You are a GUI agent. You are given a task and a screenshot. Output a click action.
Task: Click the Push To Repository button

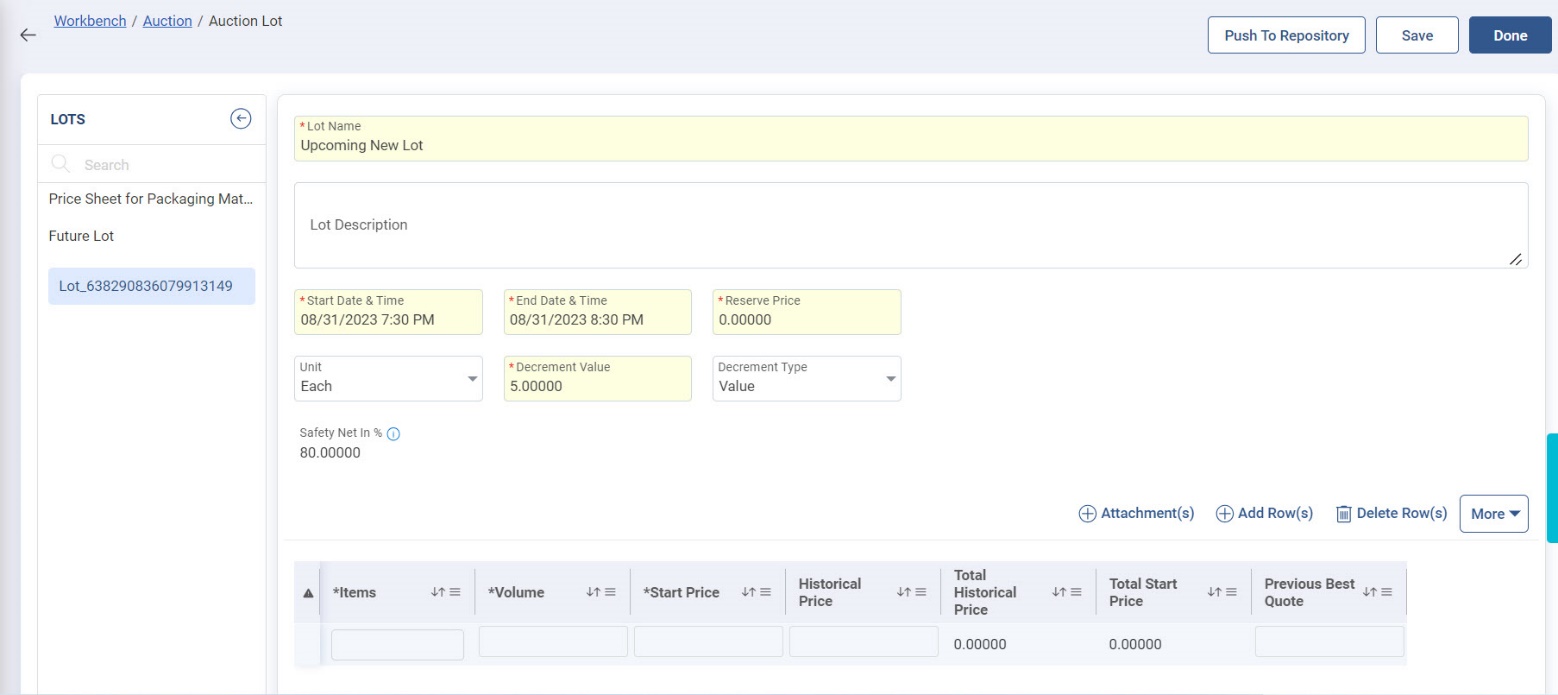click(x=1286, y=35)
